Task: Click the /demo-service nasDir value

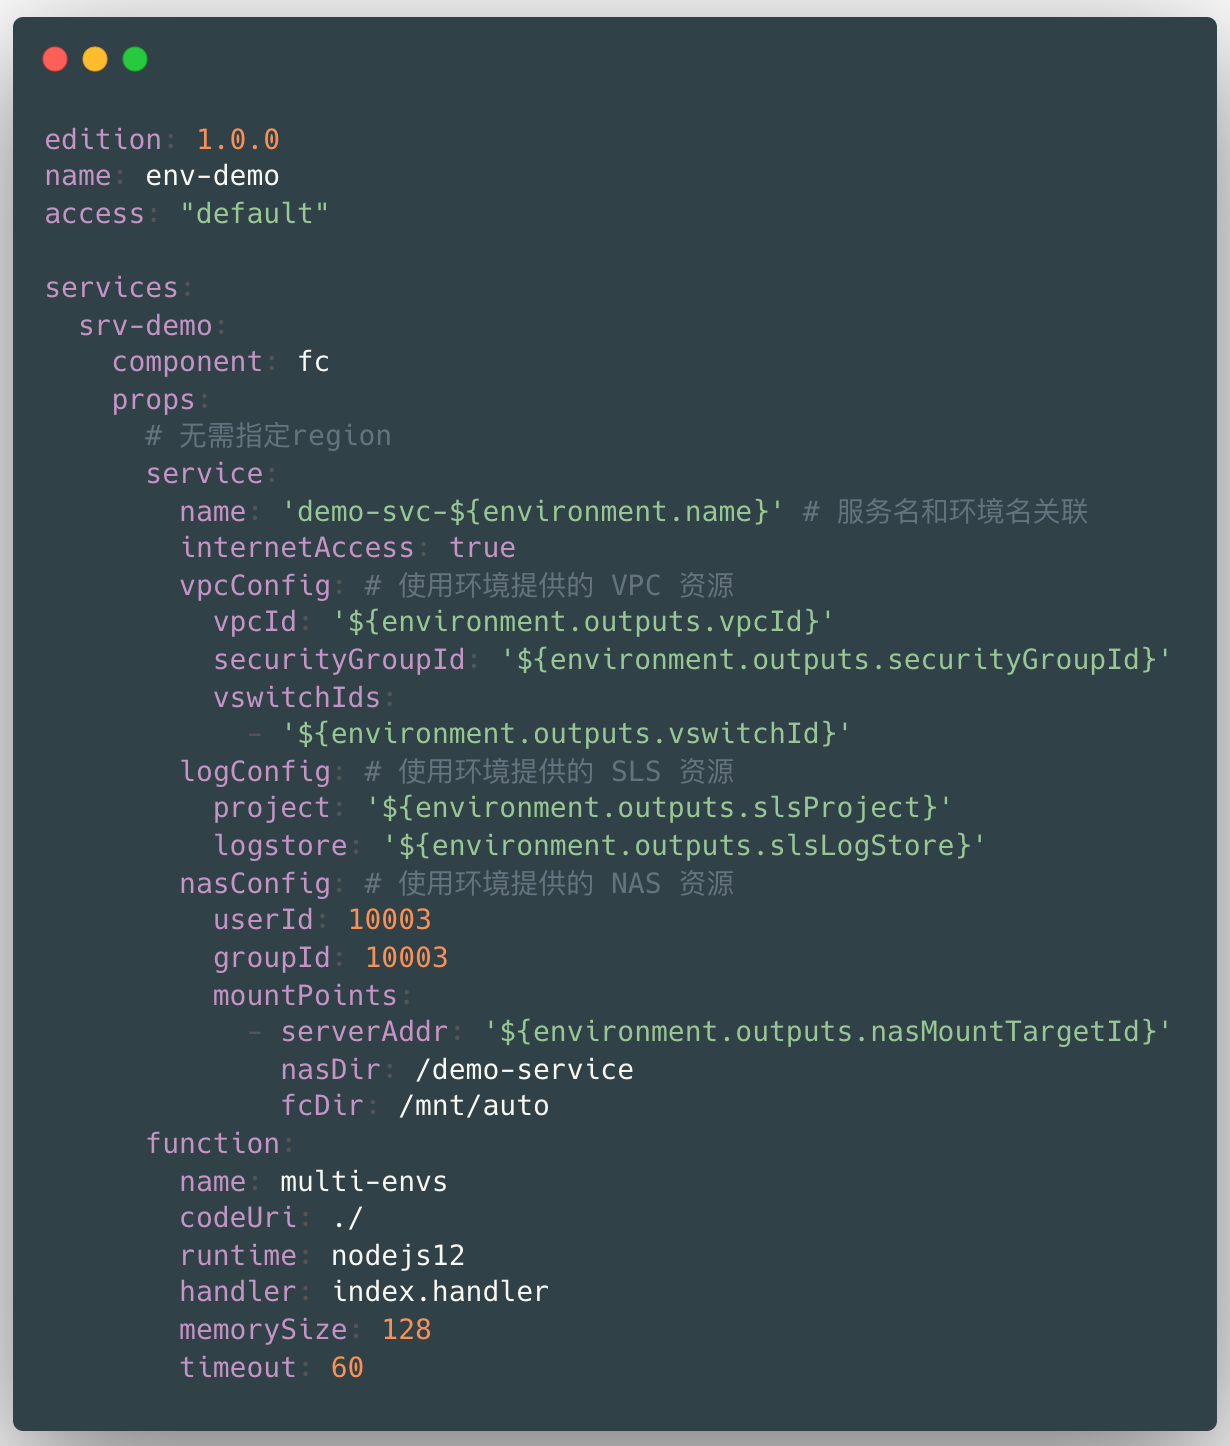Action: coord(524,1070)
